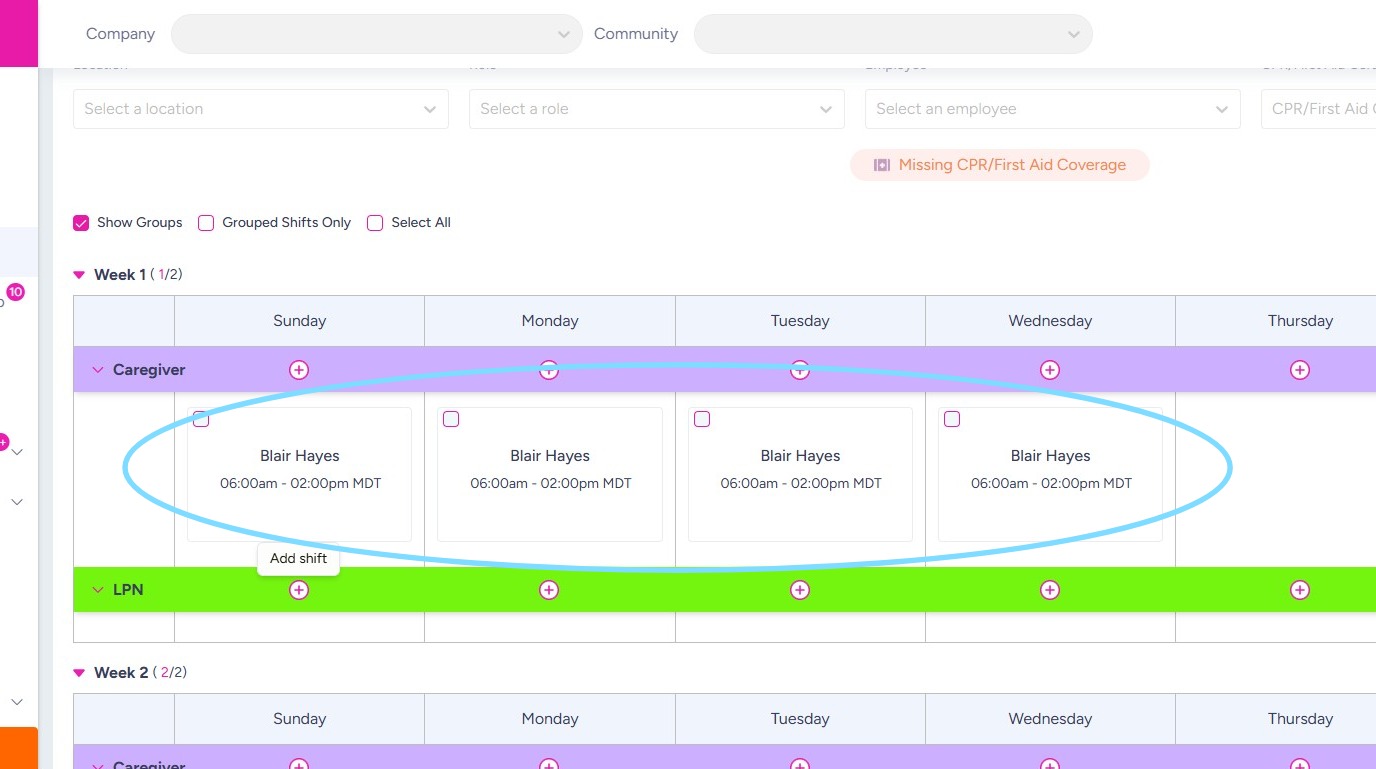Add an LPN shift on Wednesday
Image resolution: width=1376 pixels, height=769 pixels.
click(1050, 590)
